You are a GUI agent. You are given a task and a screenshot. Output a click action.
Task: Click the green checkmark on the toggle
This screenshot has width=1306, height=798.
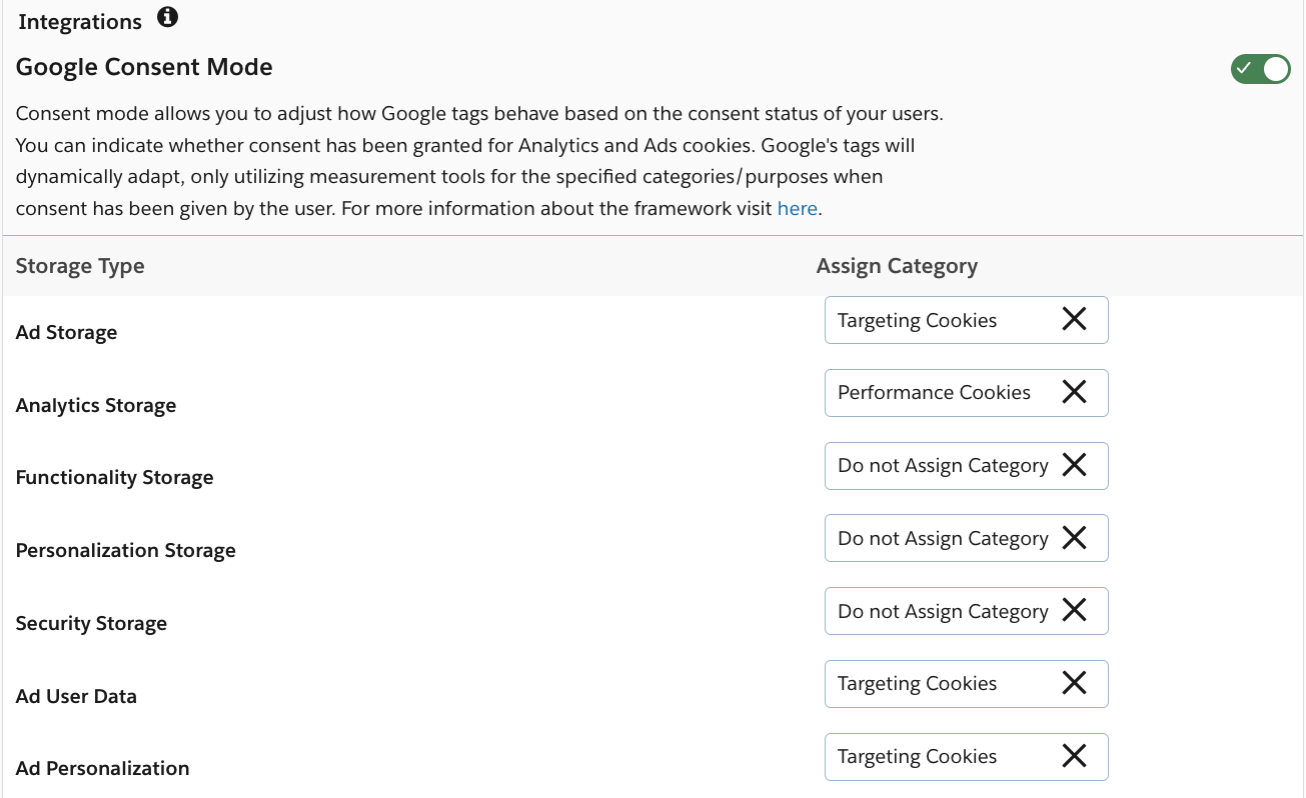pyautogui.click(x=1243, y=68)
